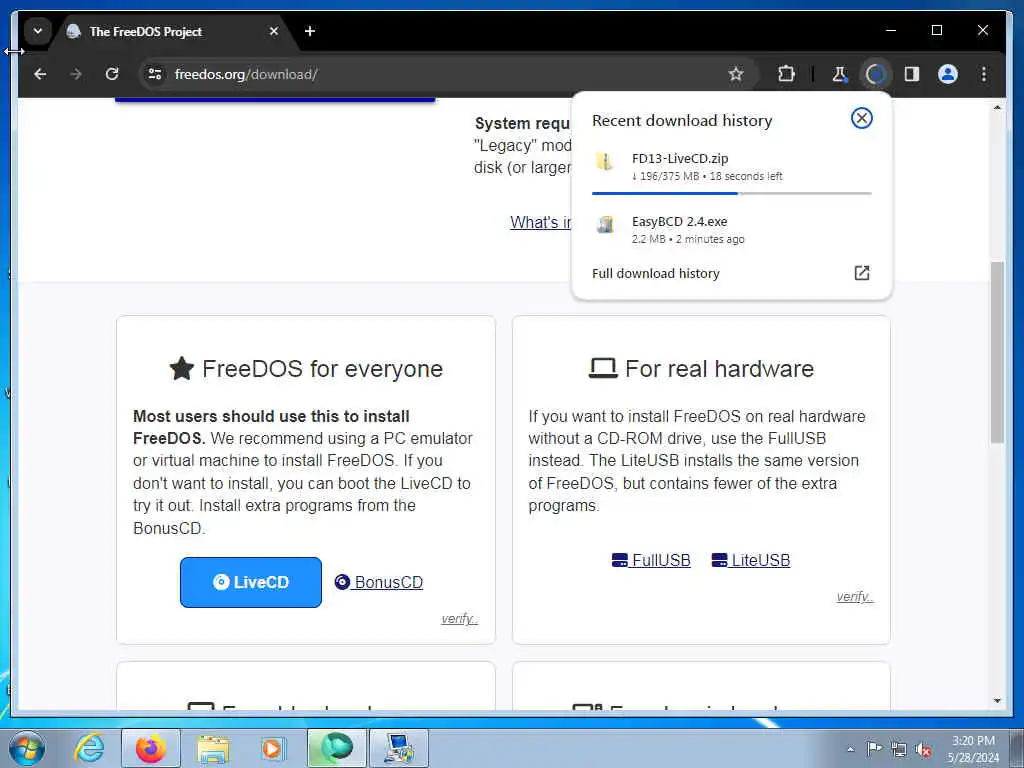Viewport: 1024px width, 768px height.
Task: Click the page vertical scrollbar thumb
Action: click(x=997, y=353)
